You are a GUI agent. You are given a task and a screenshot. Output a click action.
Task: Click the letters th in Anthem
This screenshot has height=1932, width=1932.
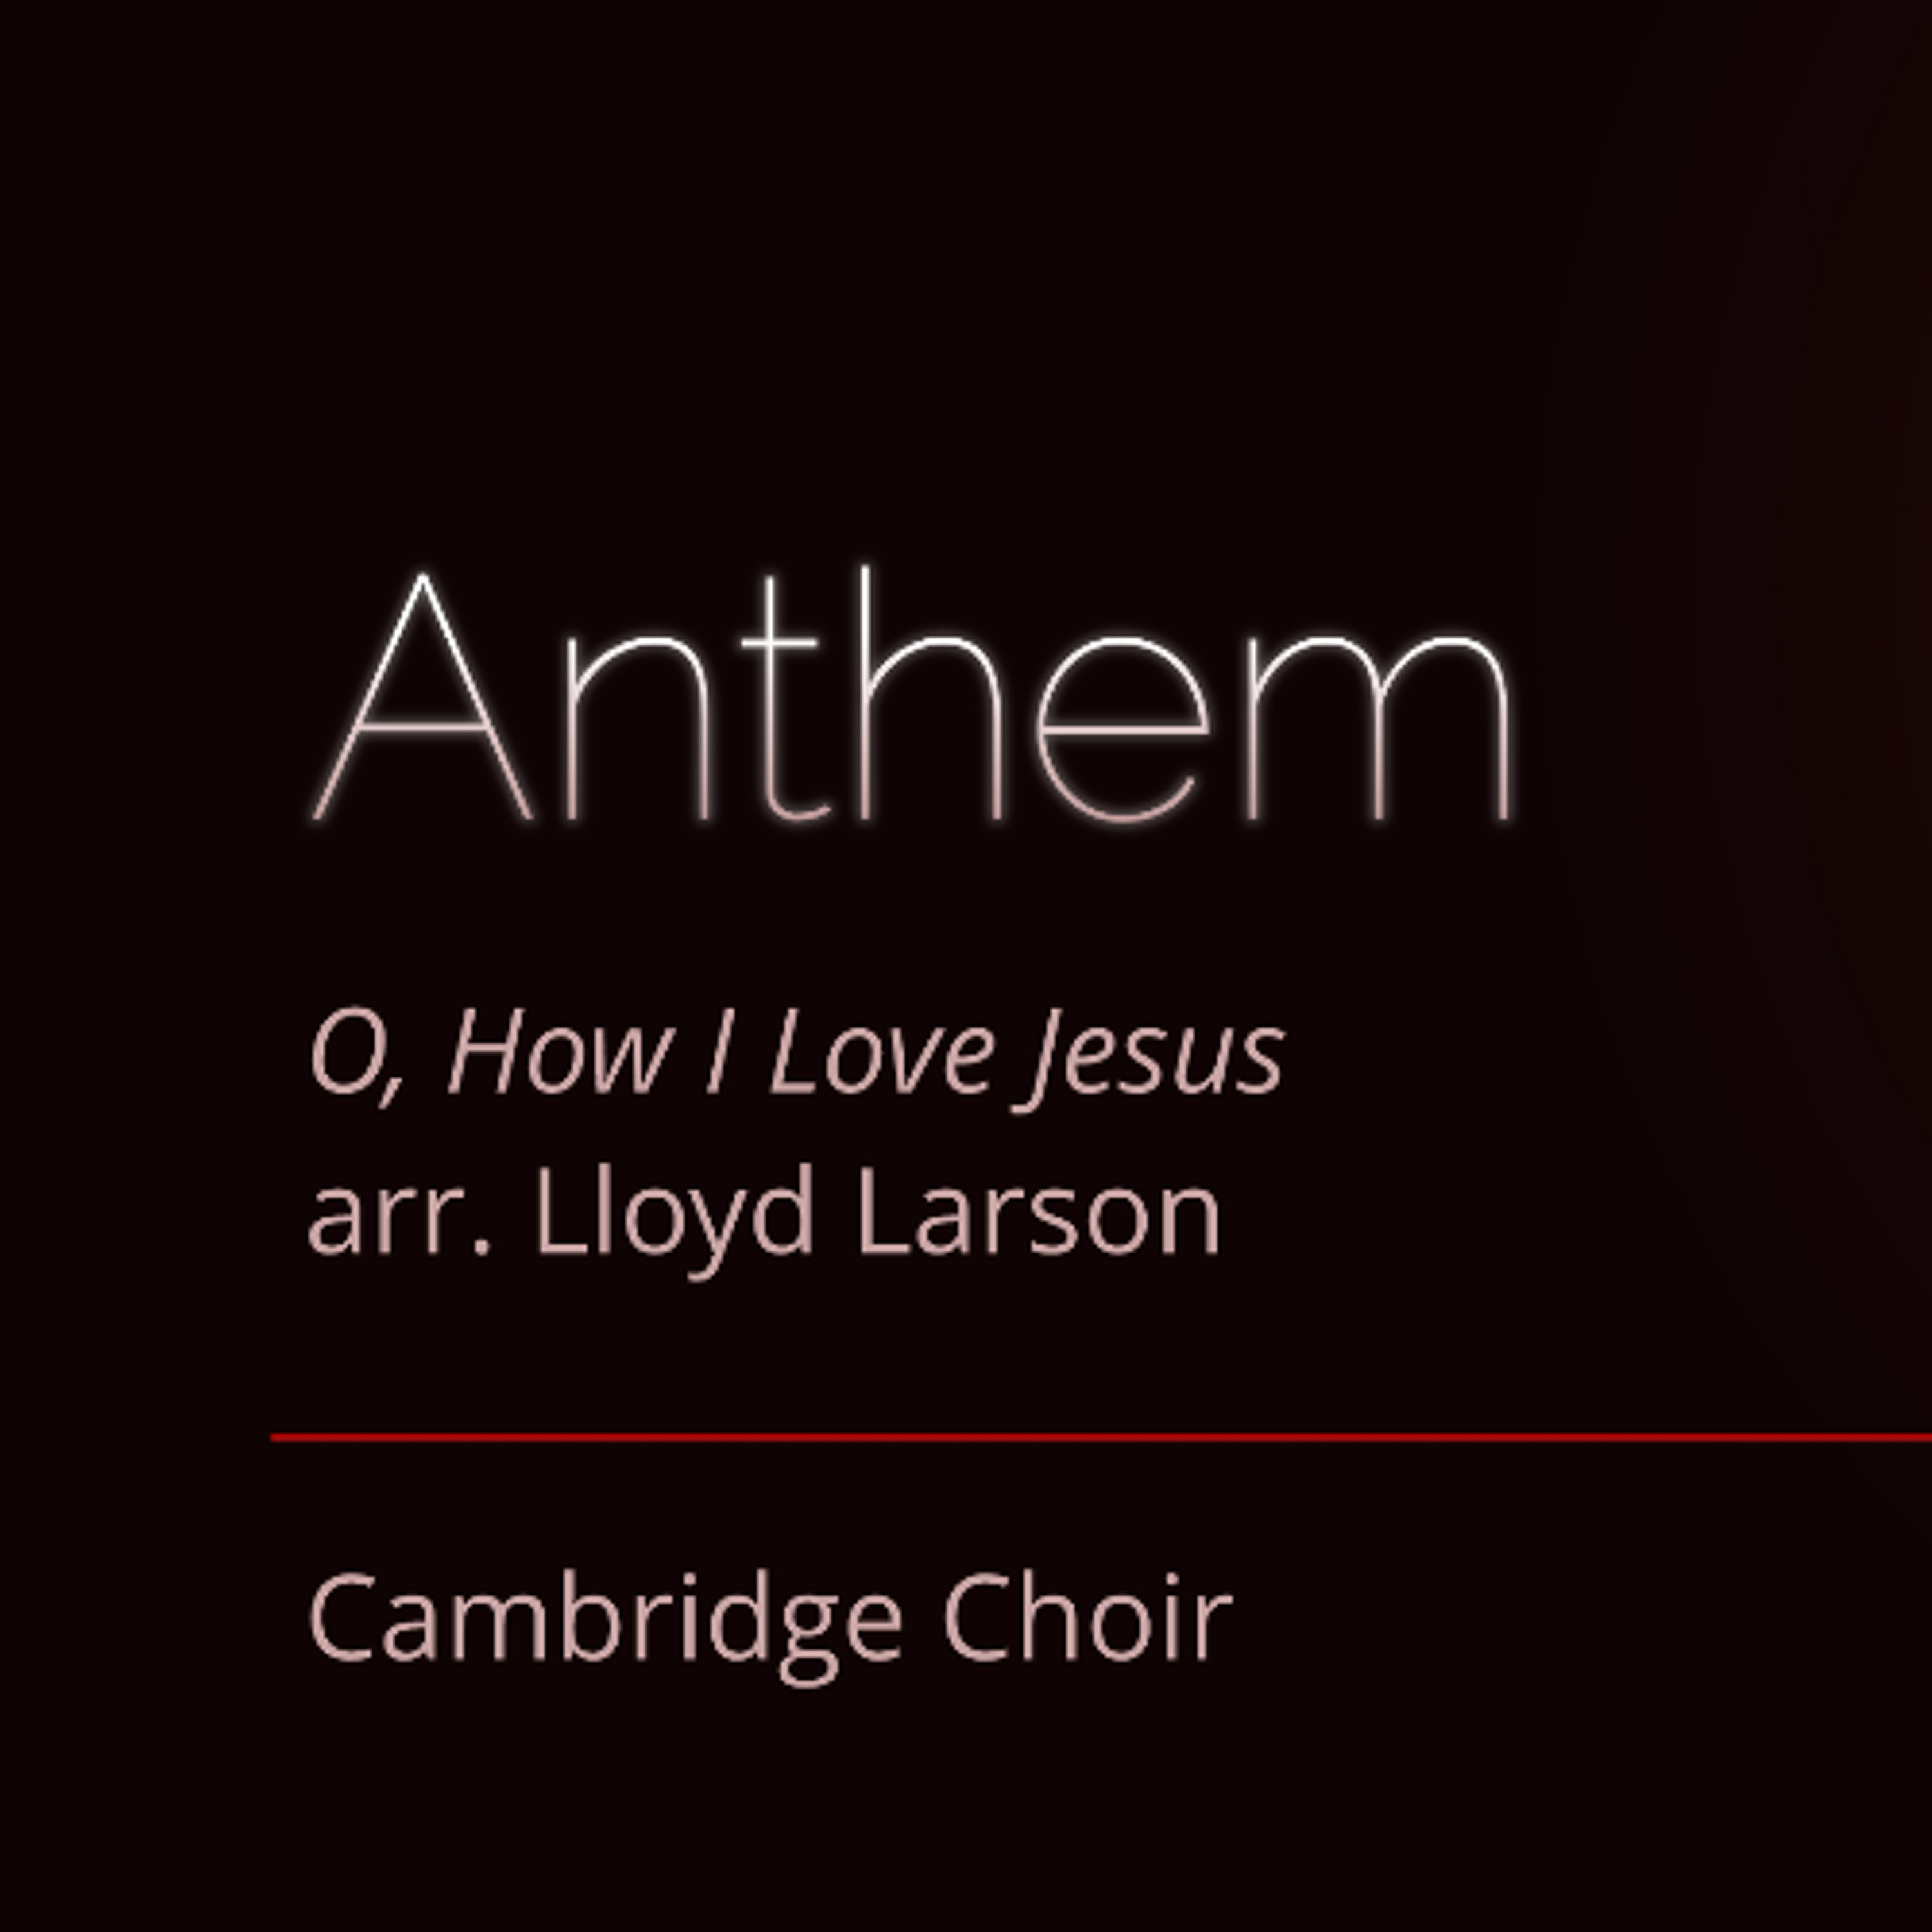(870, 695)
